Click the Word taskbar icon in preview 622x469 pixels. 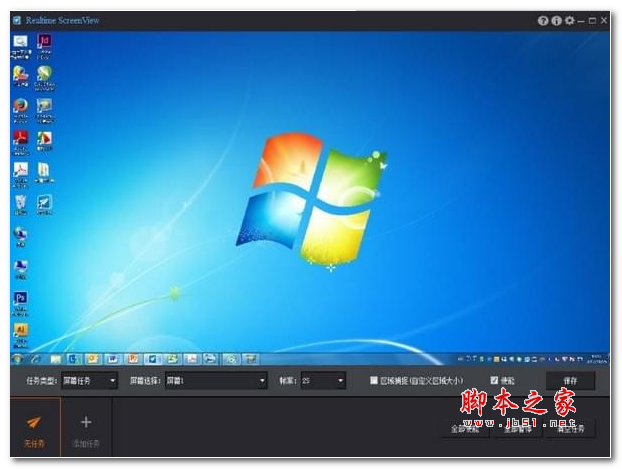coord(113,359)
